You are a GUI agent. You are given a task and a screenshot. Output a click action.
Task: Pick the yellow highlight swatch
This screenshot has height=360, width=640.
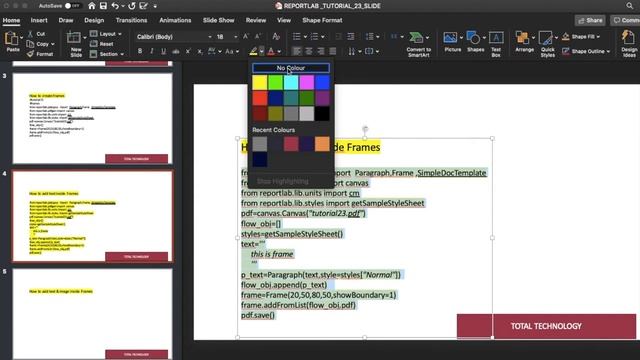tap(260, 82)
